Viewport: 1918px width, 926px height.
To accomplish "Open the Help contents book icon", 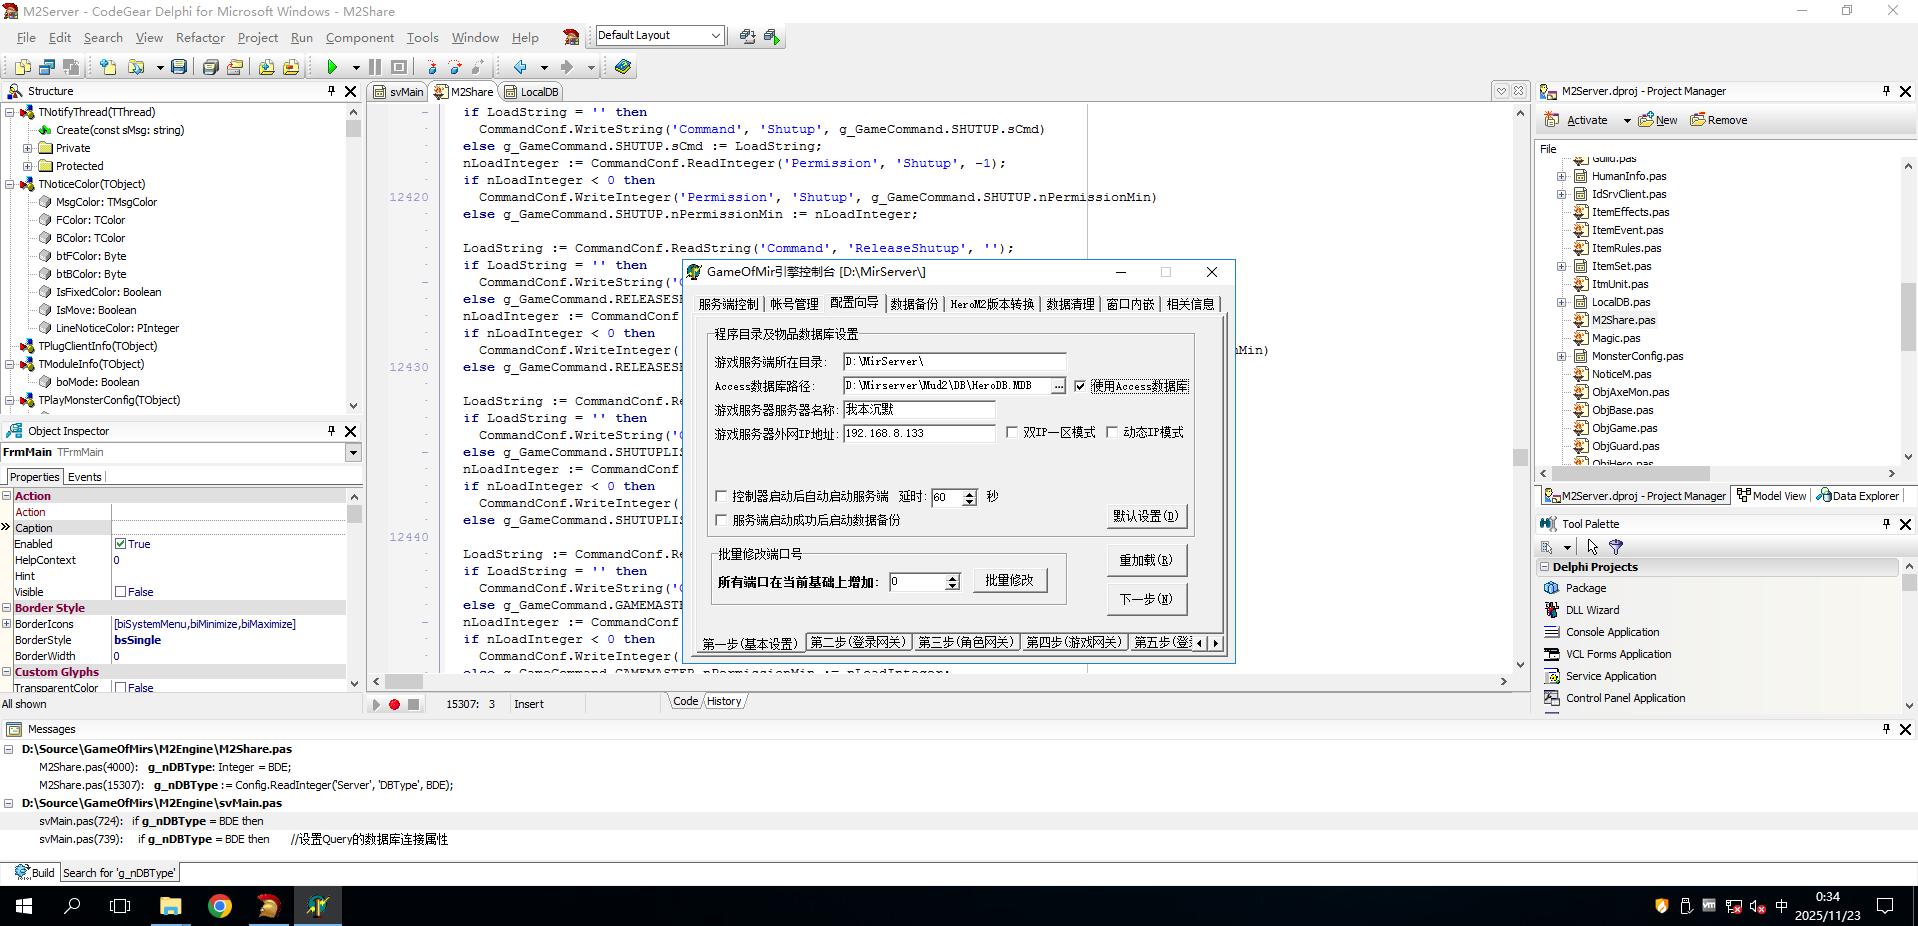I will pyautogui.click(x=623, y=67).
